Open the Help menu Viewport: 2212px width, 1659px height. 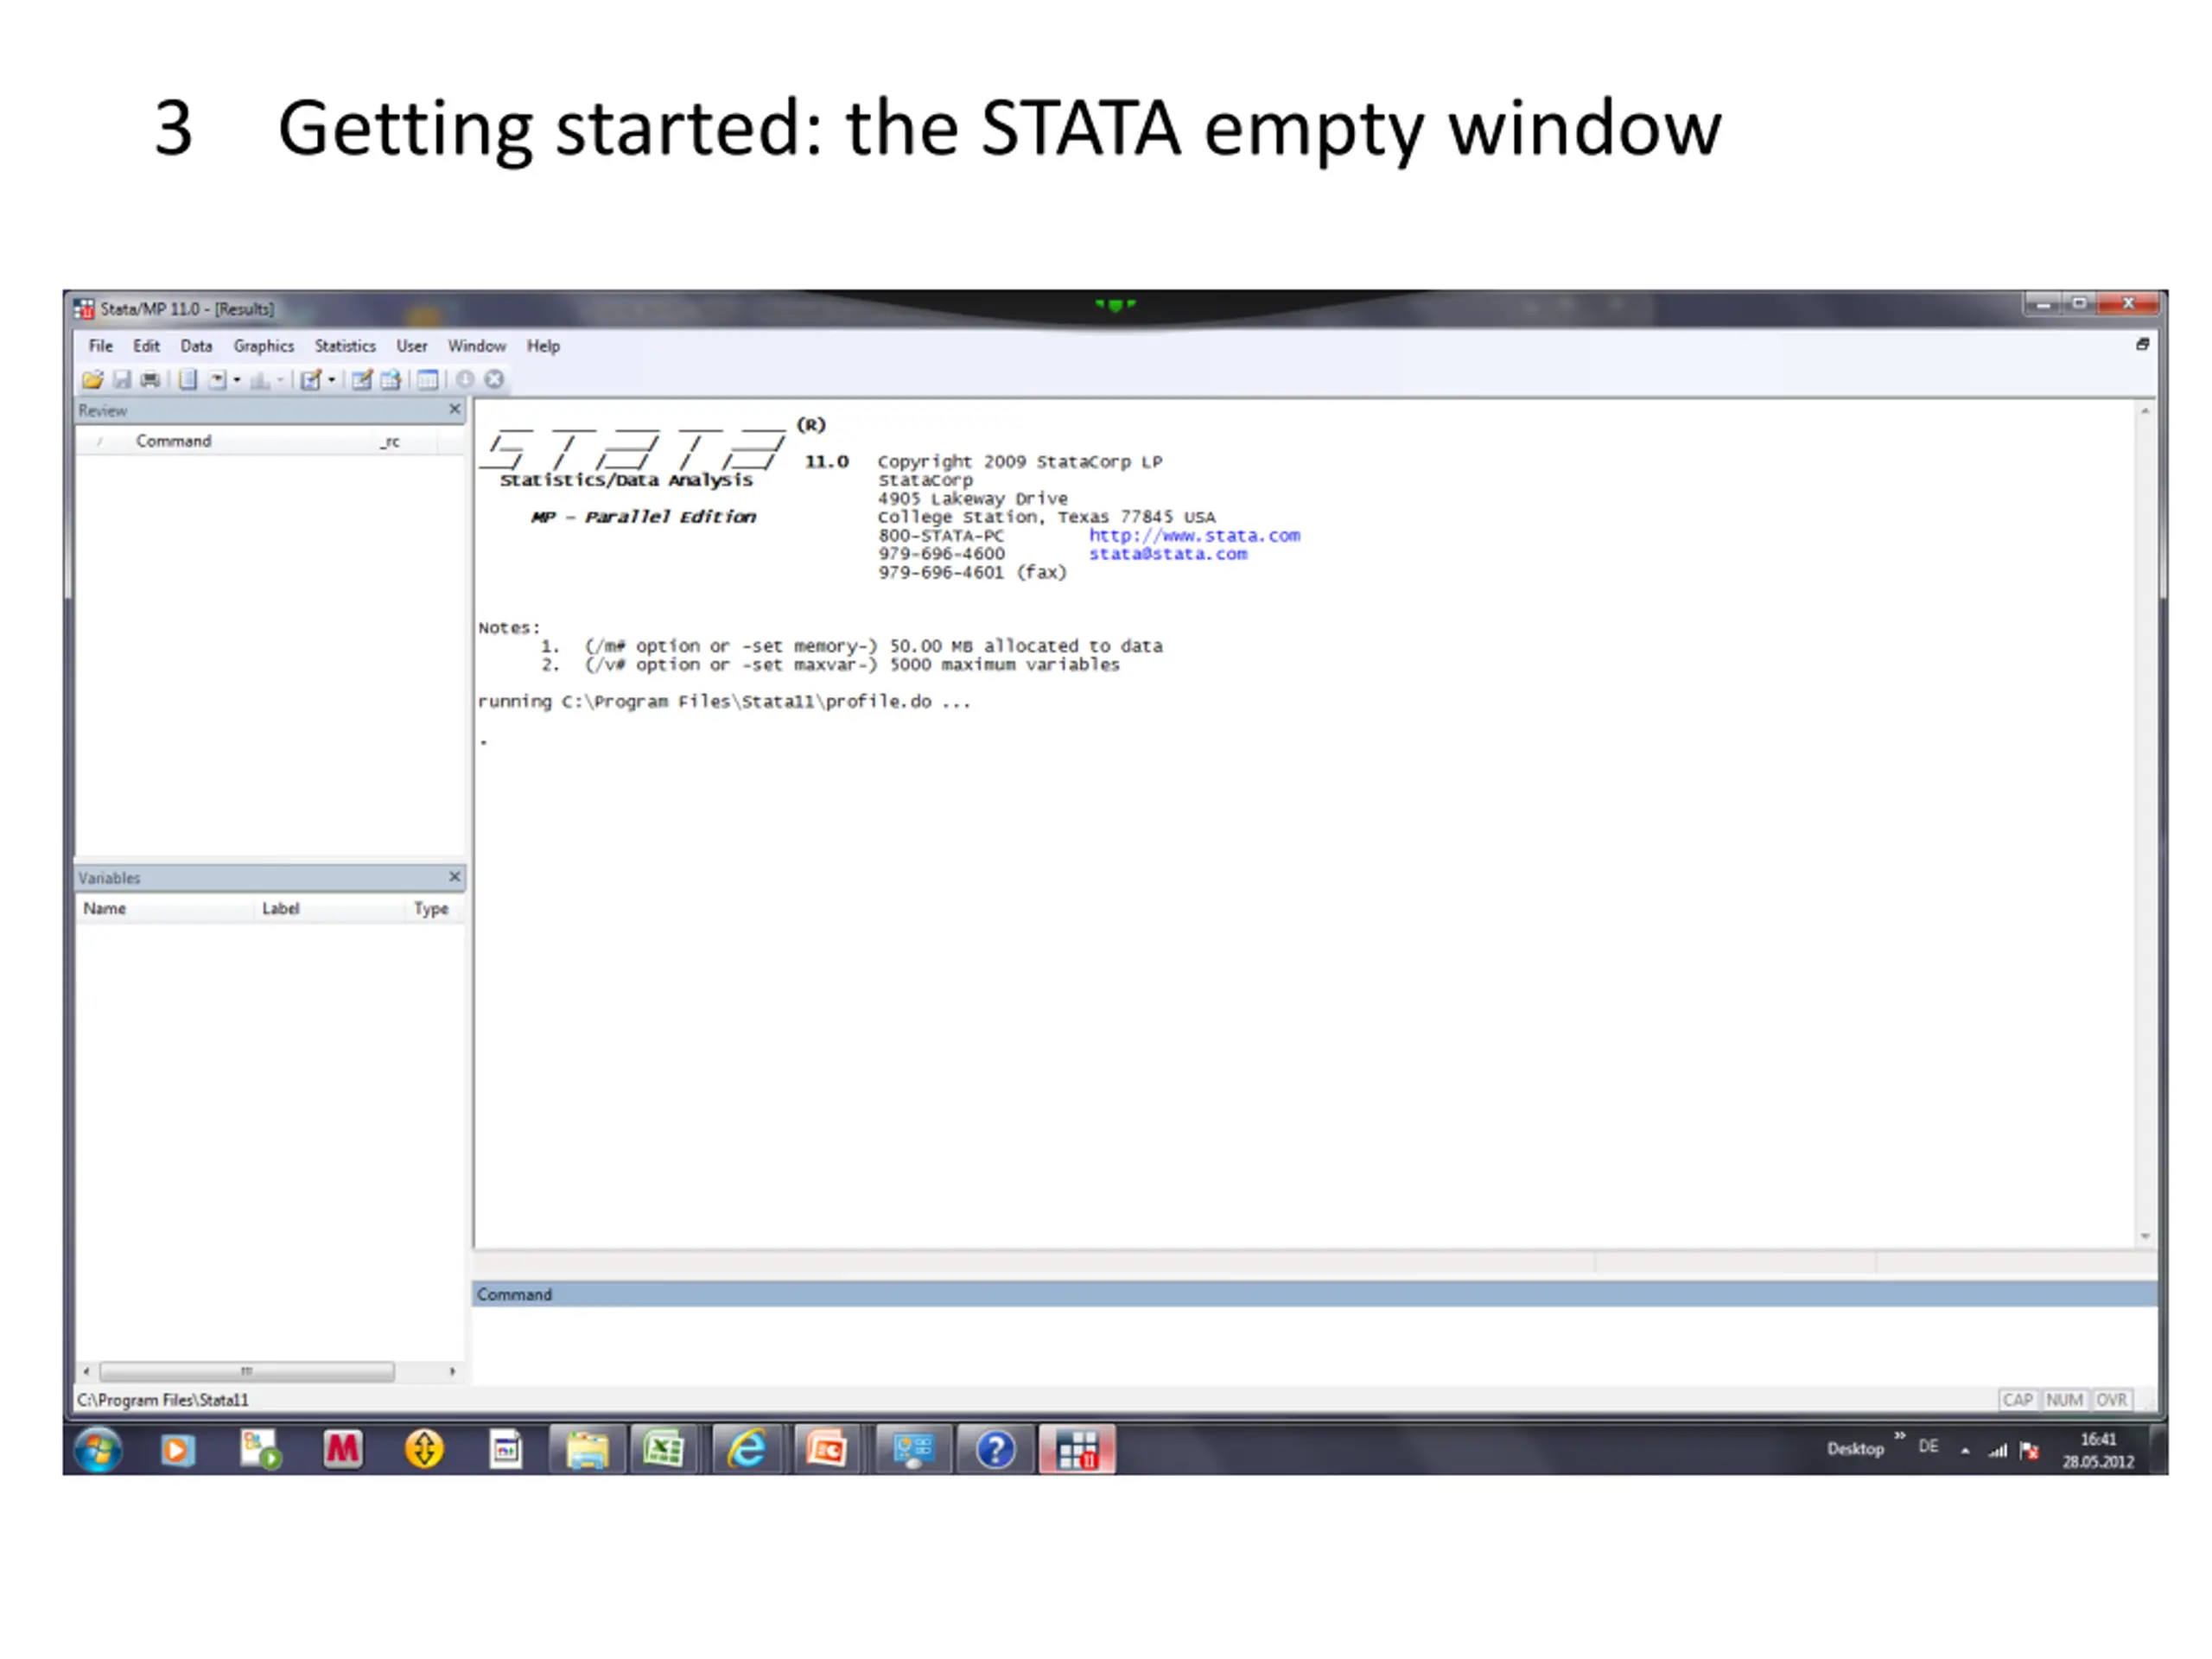tap(544, 346)
